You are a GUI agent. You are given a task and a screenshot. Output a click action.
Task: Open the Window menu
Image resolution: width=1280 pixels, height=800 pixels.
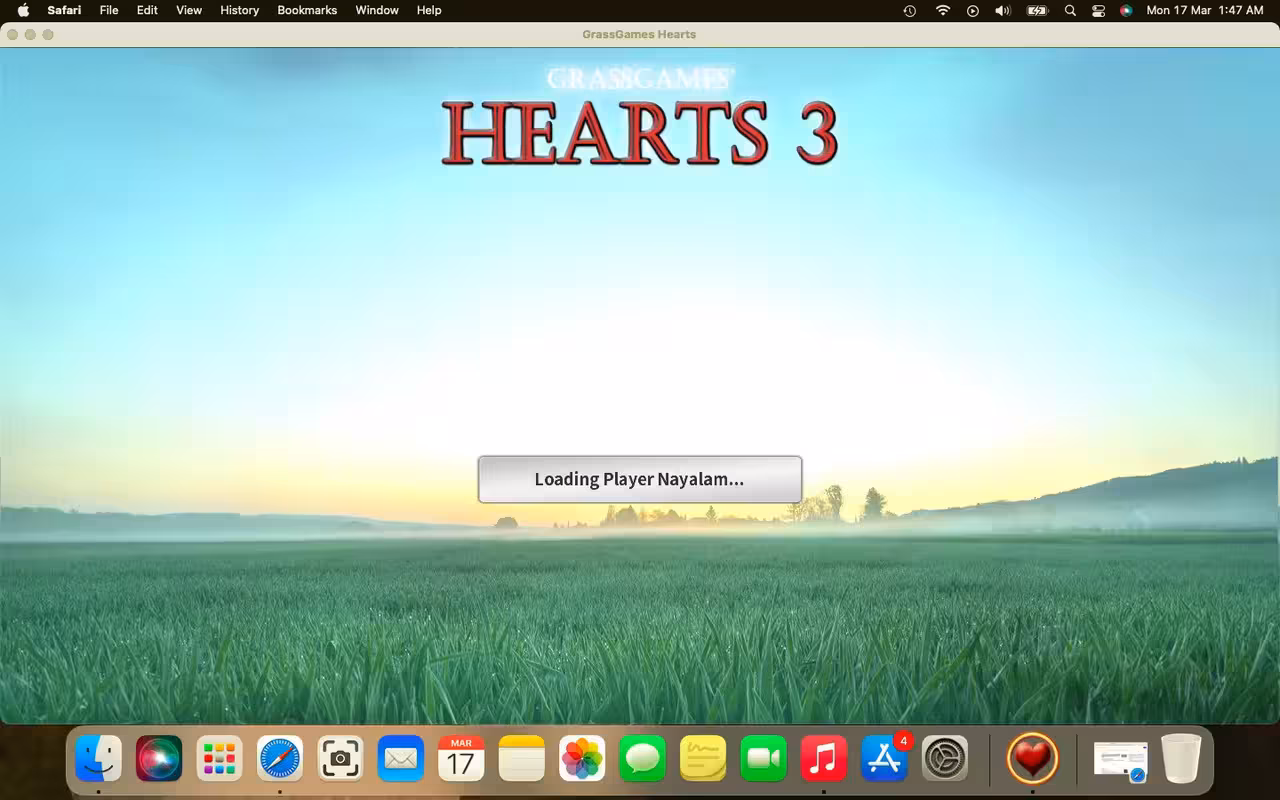377,10
